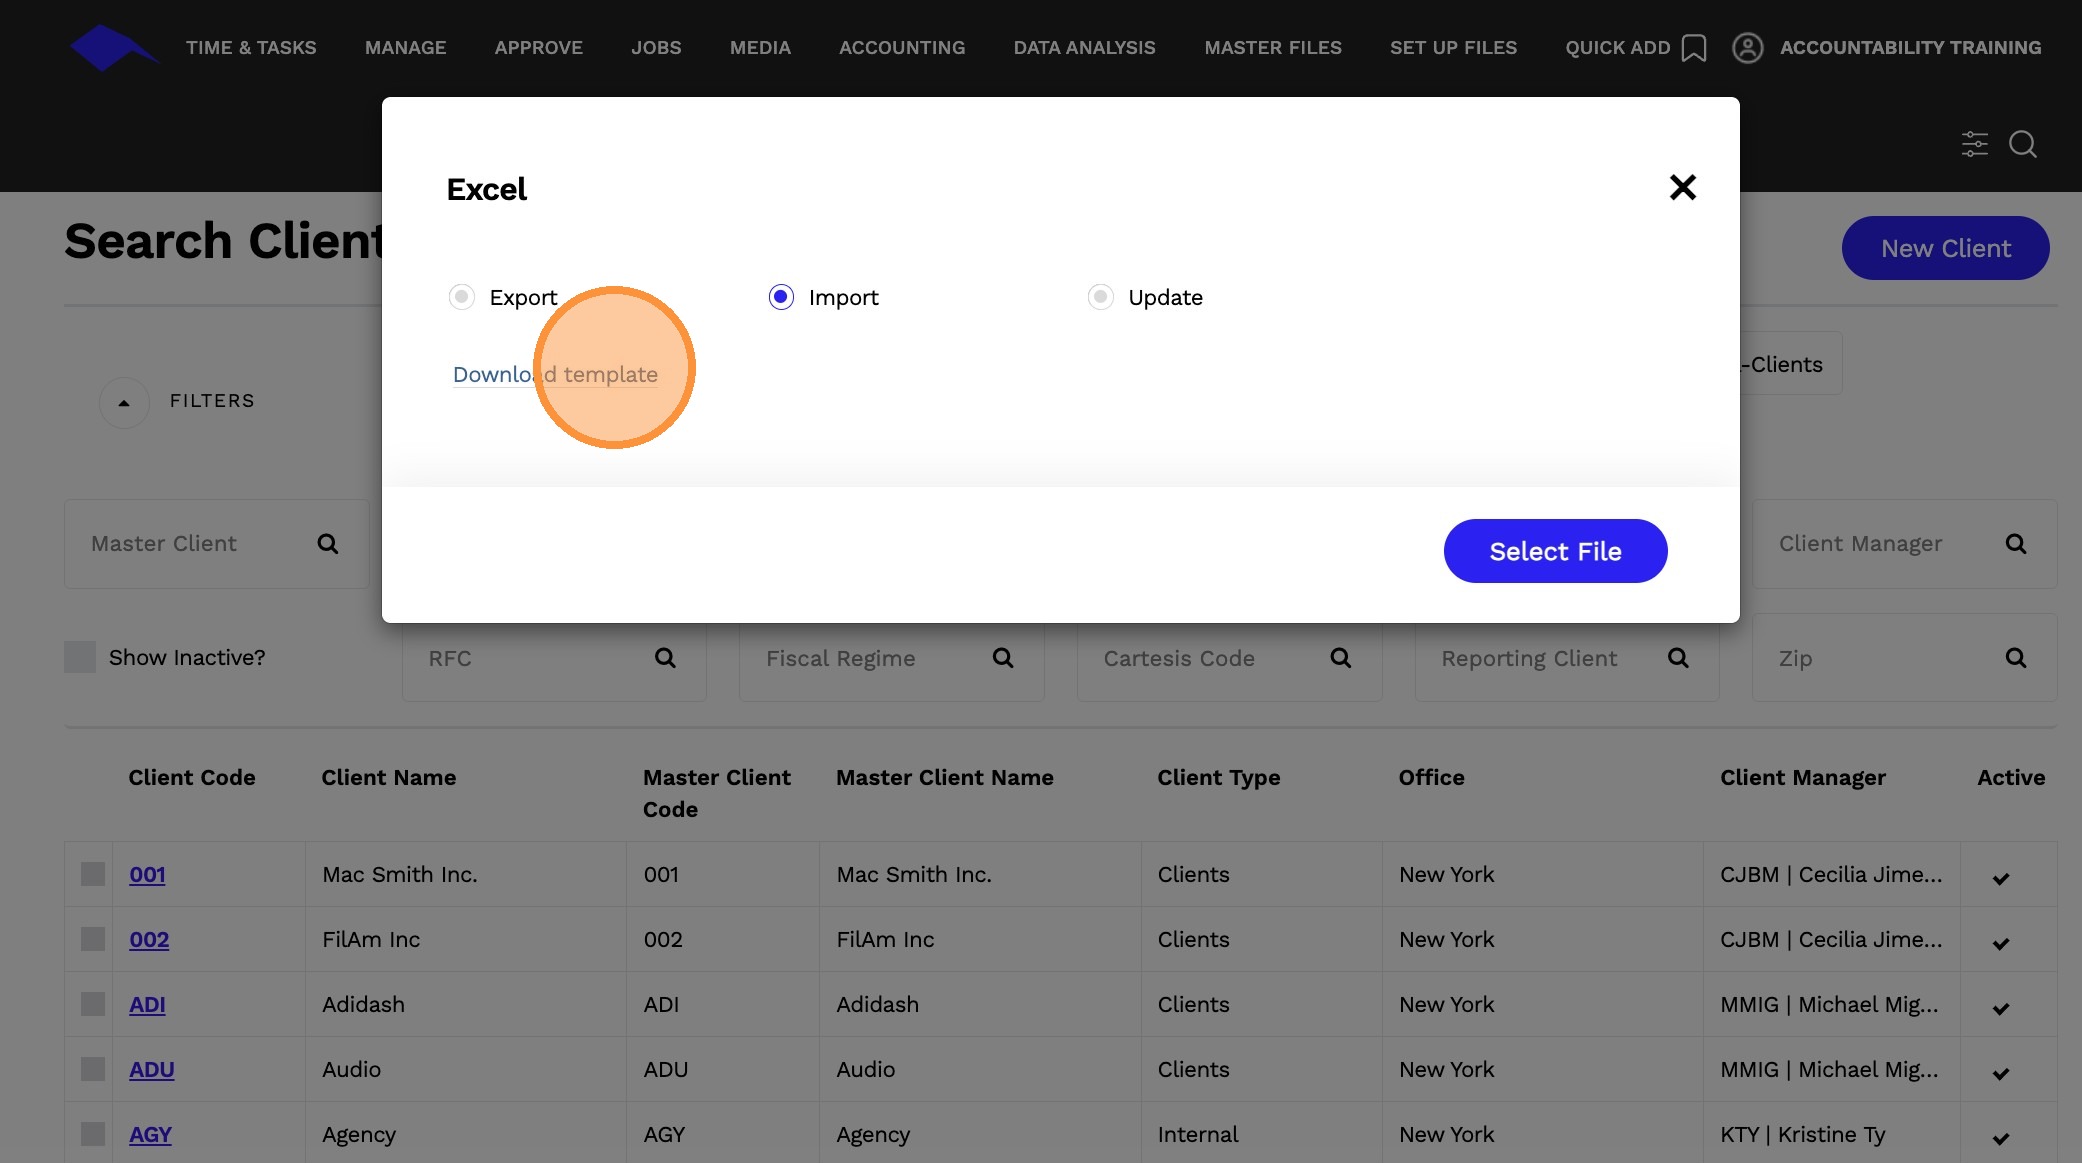Select the Update radio button
The height and width of the screenshot is (1163, 2082).
1100,297
